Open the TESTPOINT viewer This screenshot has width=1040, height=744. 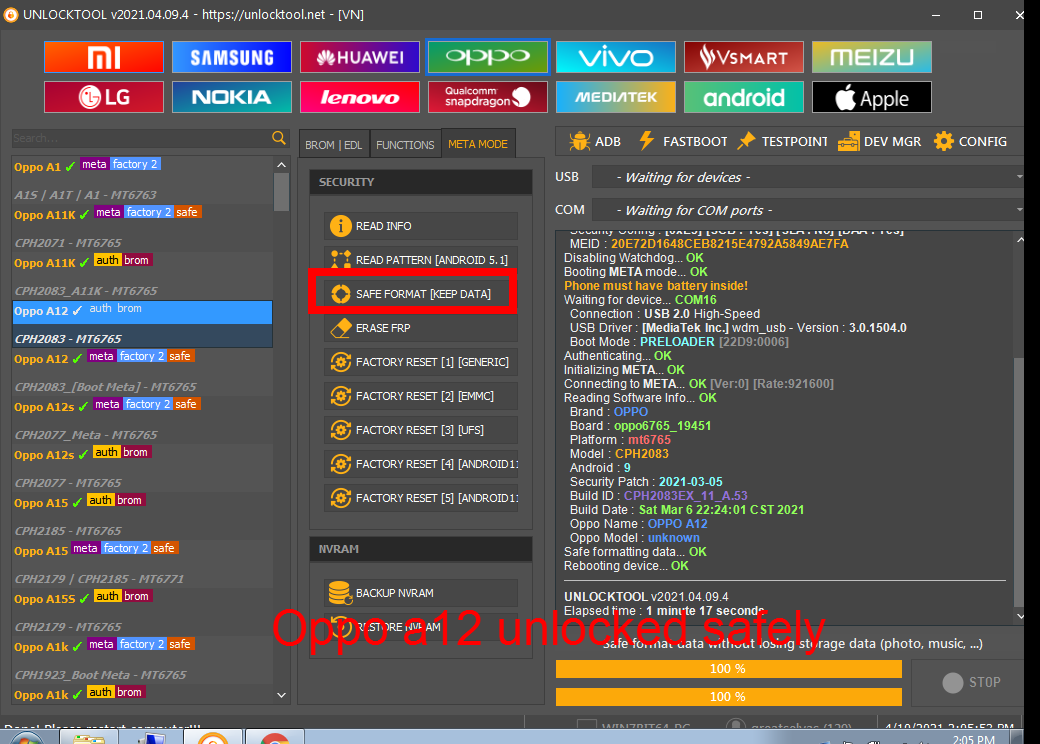pos(783,141)
